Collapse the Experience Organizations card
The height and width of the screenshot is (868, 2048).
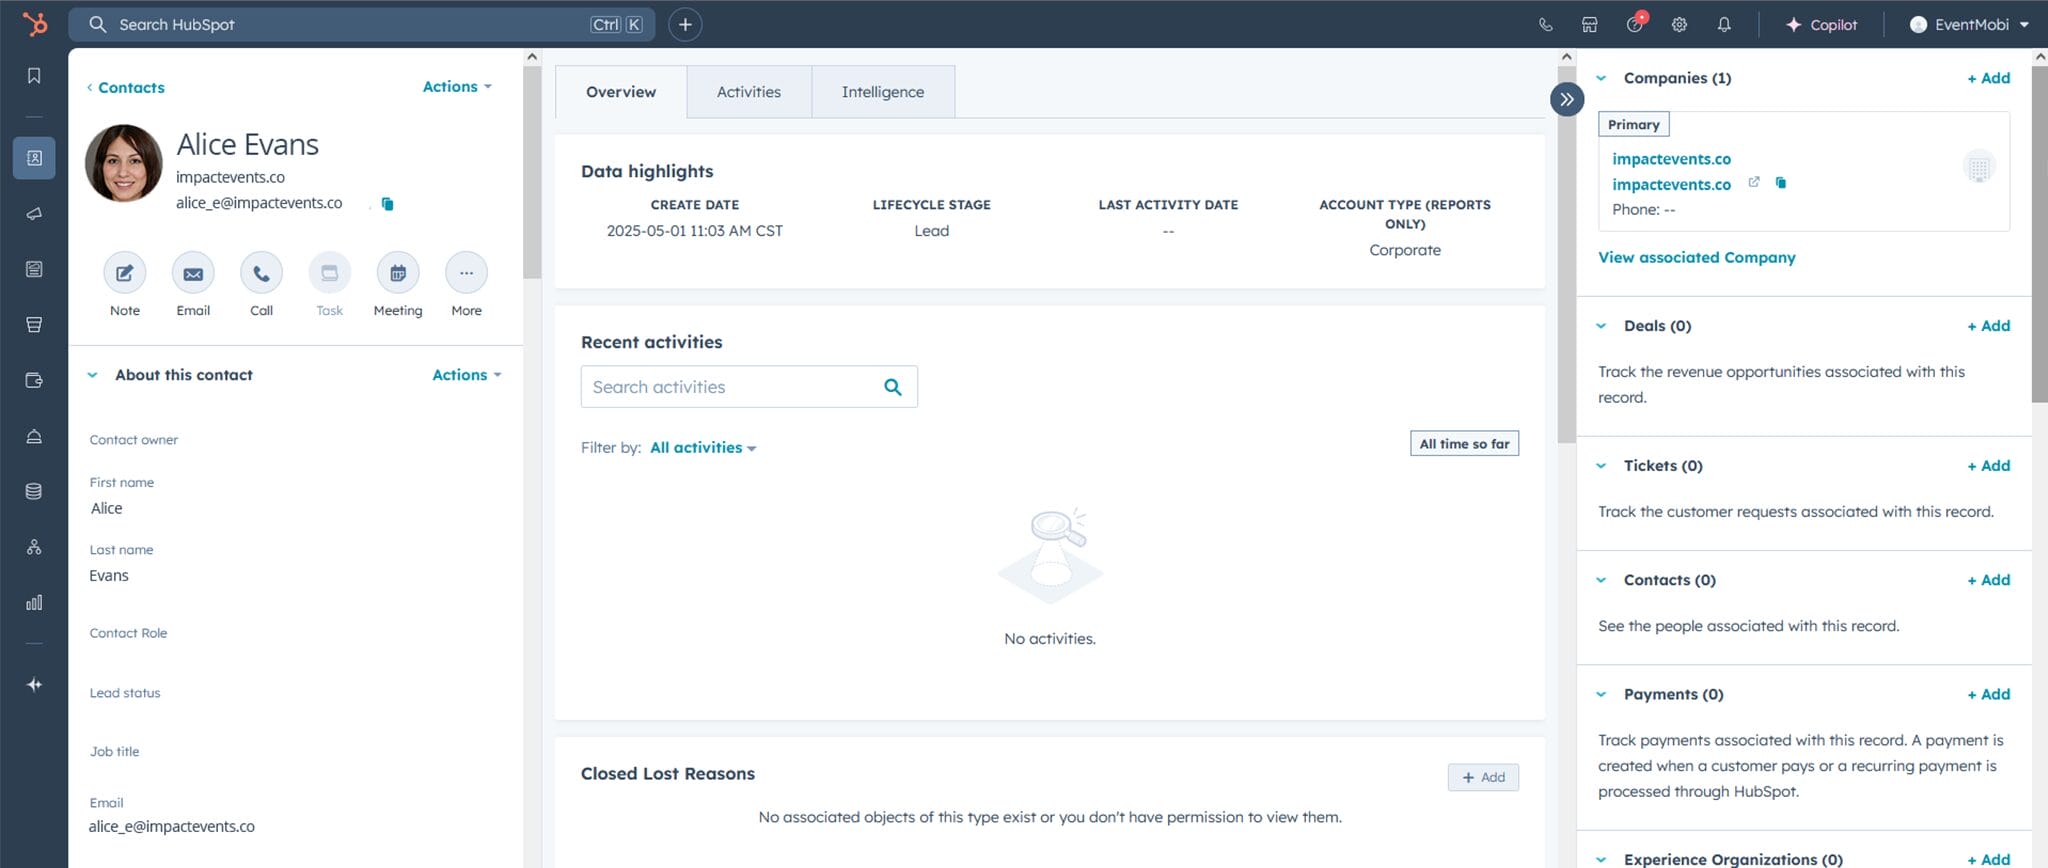pyautogui.click(x=1601, y=859)
